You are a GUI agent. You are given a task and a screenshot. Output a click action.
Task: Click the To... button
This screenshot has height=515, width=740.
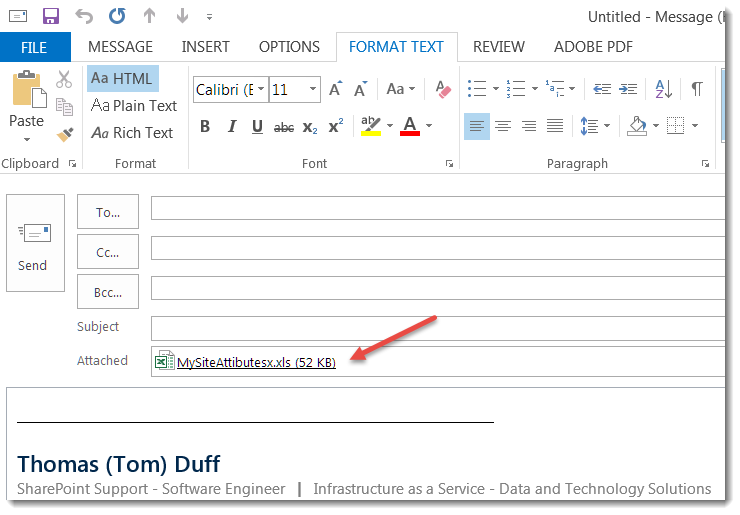(x=108, y=211)
